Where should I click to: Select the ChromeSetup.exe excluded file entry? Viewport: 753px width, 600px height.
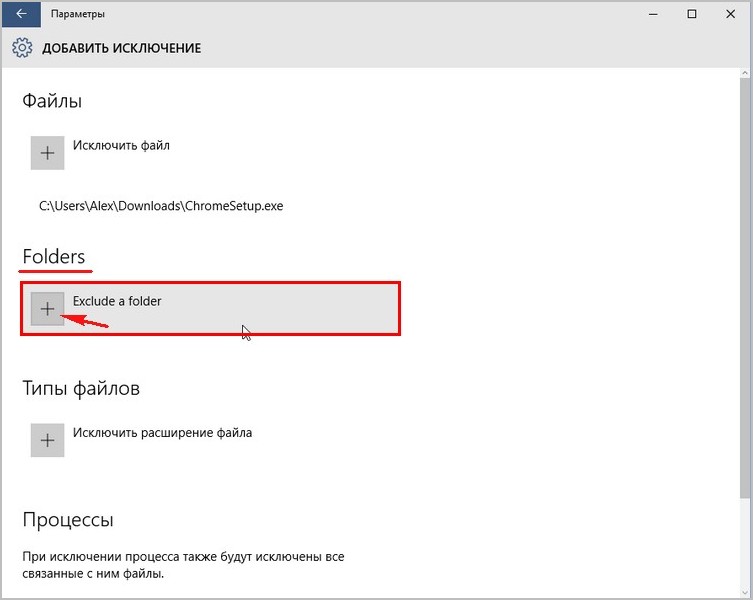[x=161, y=206]
